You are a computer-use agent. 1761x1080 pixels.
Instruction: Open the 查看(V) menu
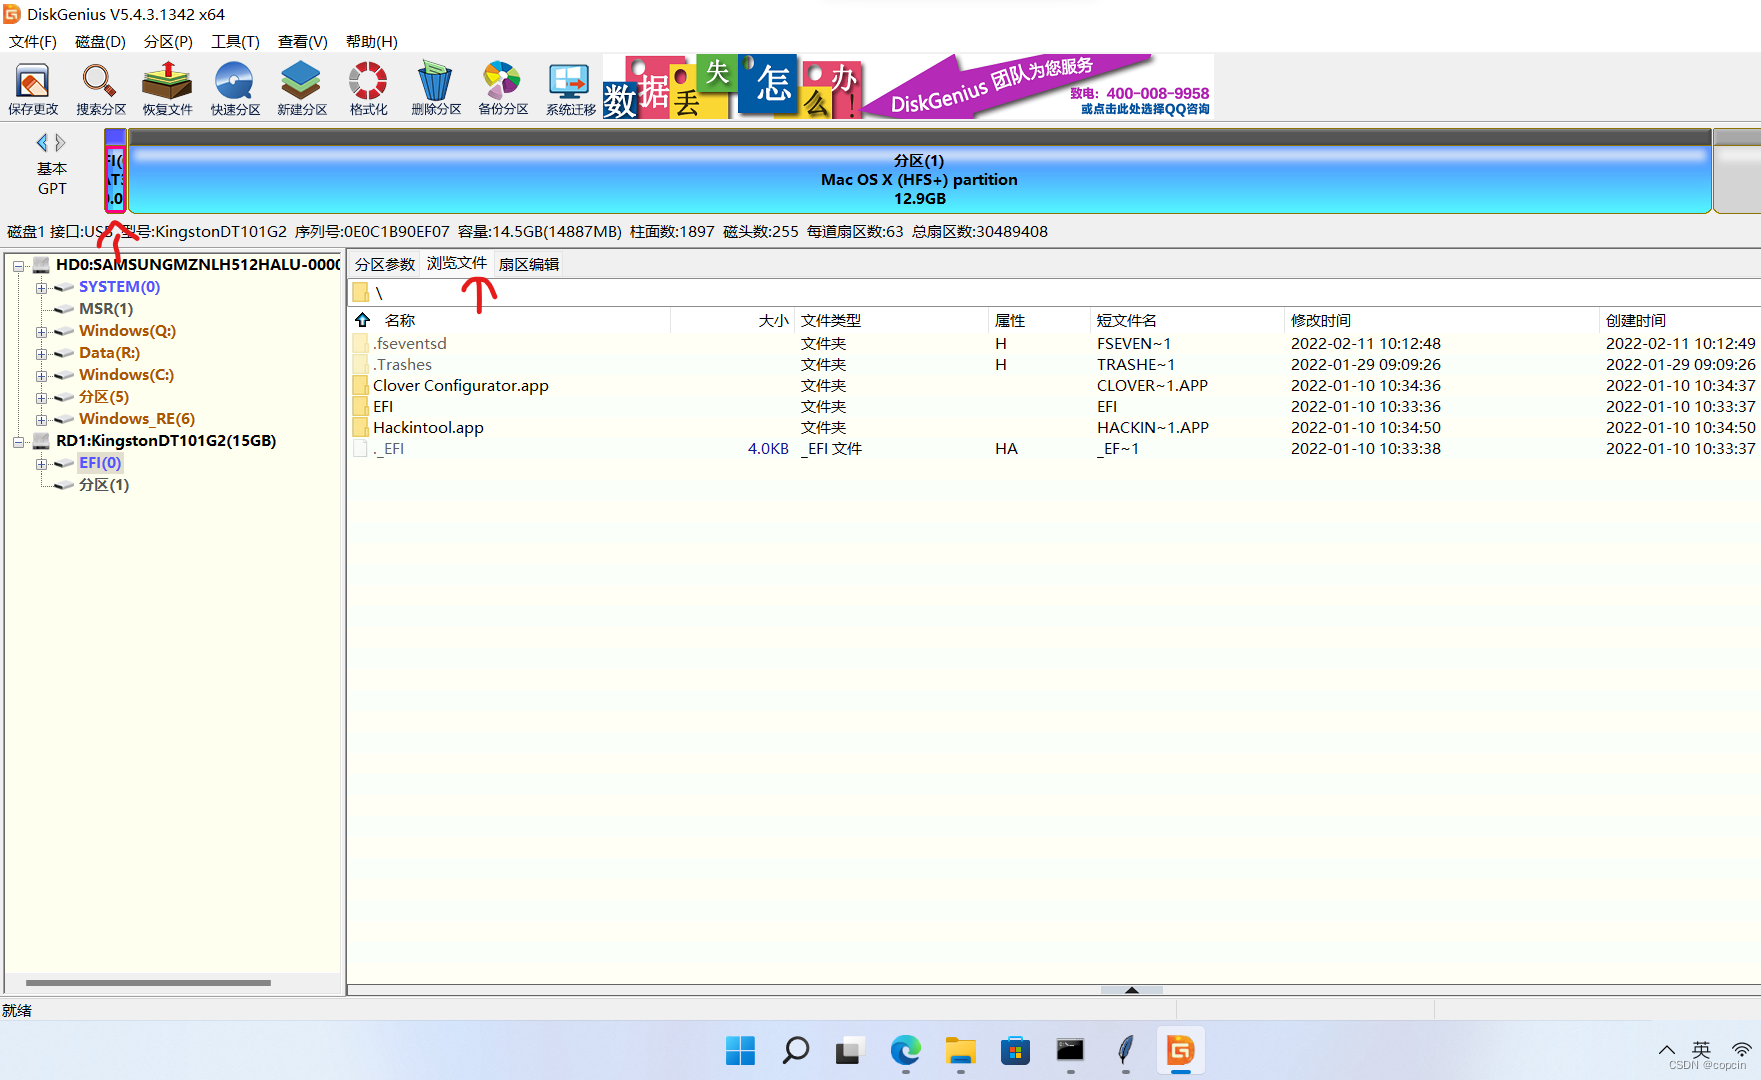coord(302,41)
